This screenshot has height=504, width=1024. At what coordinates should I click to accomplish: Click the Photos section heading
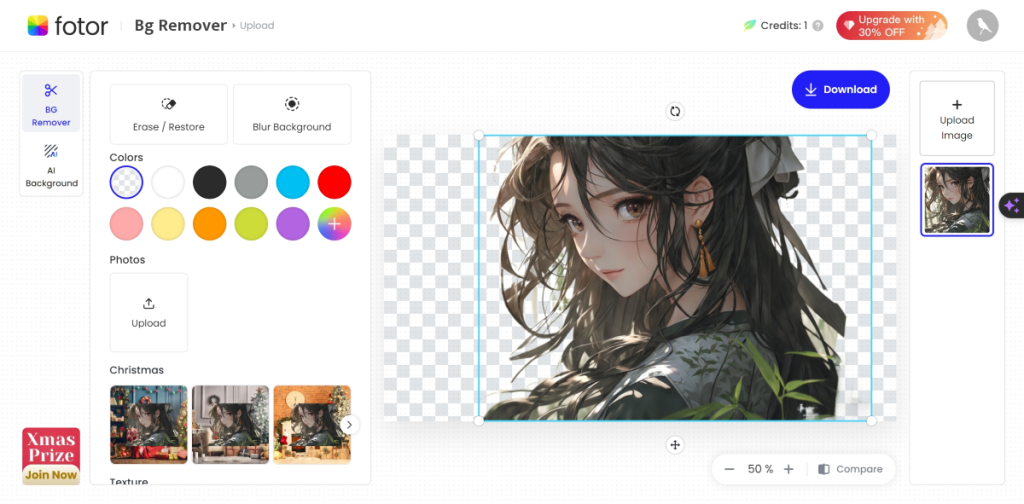coord(127,260)
